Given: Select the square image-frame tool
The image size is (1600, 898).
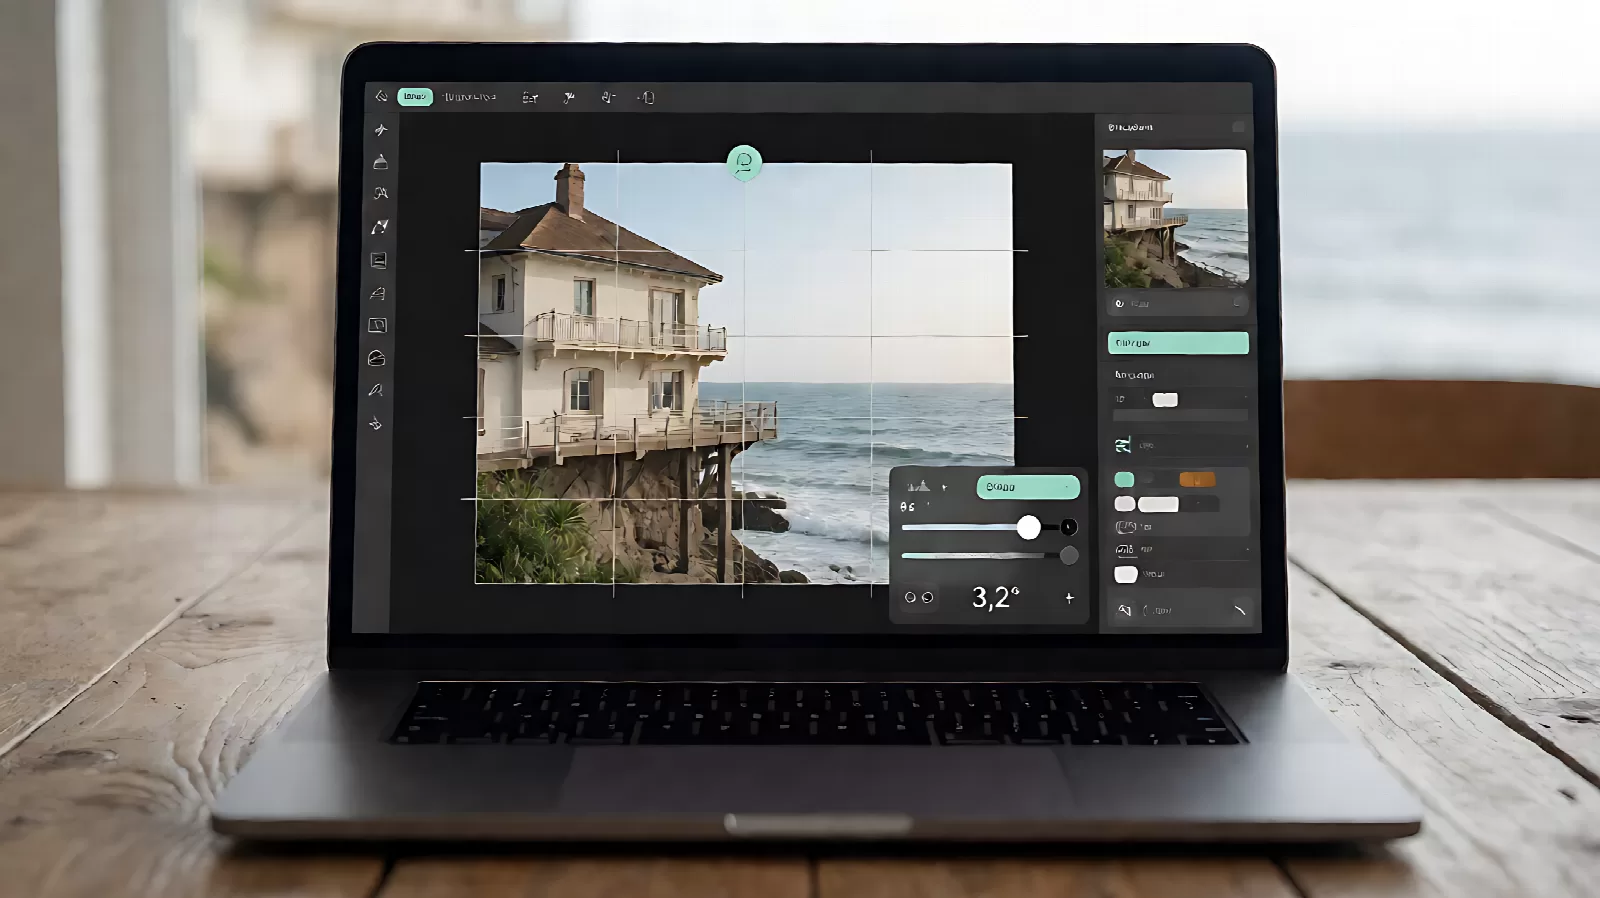Looking at the screenshot, I should (x=378, y=260).
